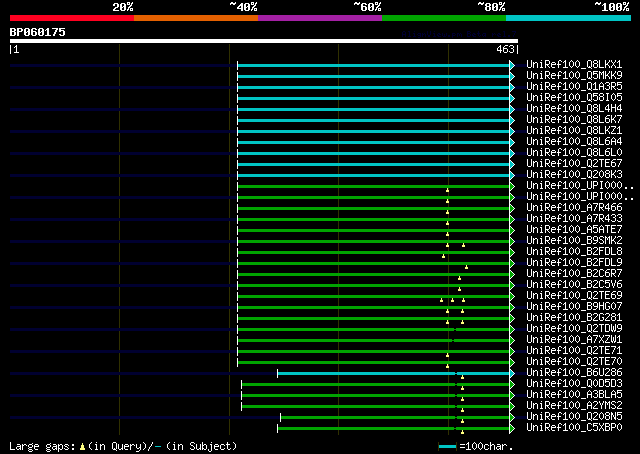Viewport: 640px width, 454px height.
Task: Select the UniRef100_Q2TDW9 label
Action: click(574, 329)
